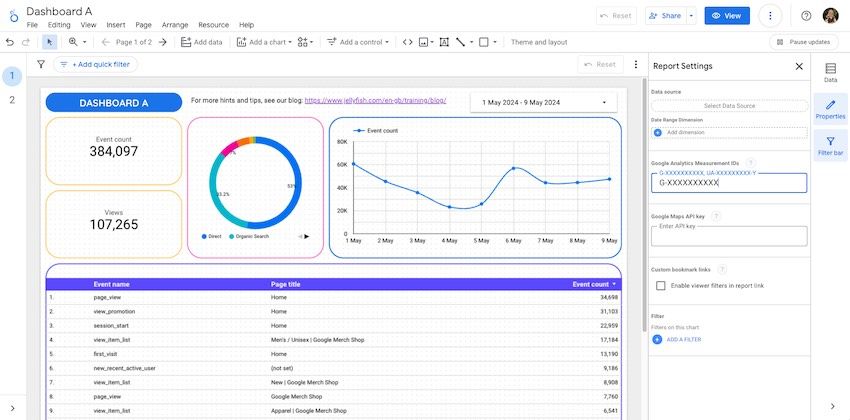Go to next page arrow

pos(162,42)
